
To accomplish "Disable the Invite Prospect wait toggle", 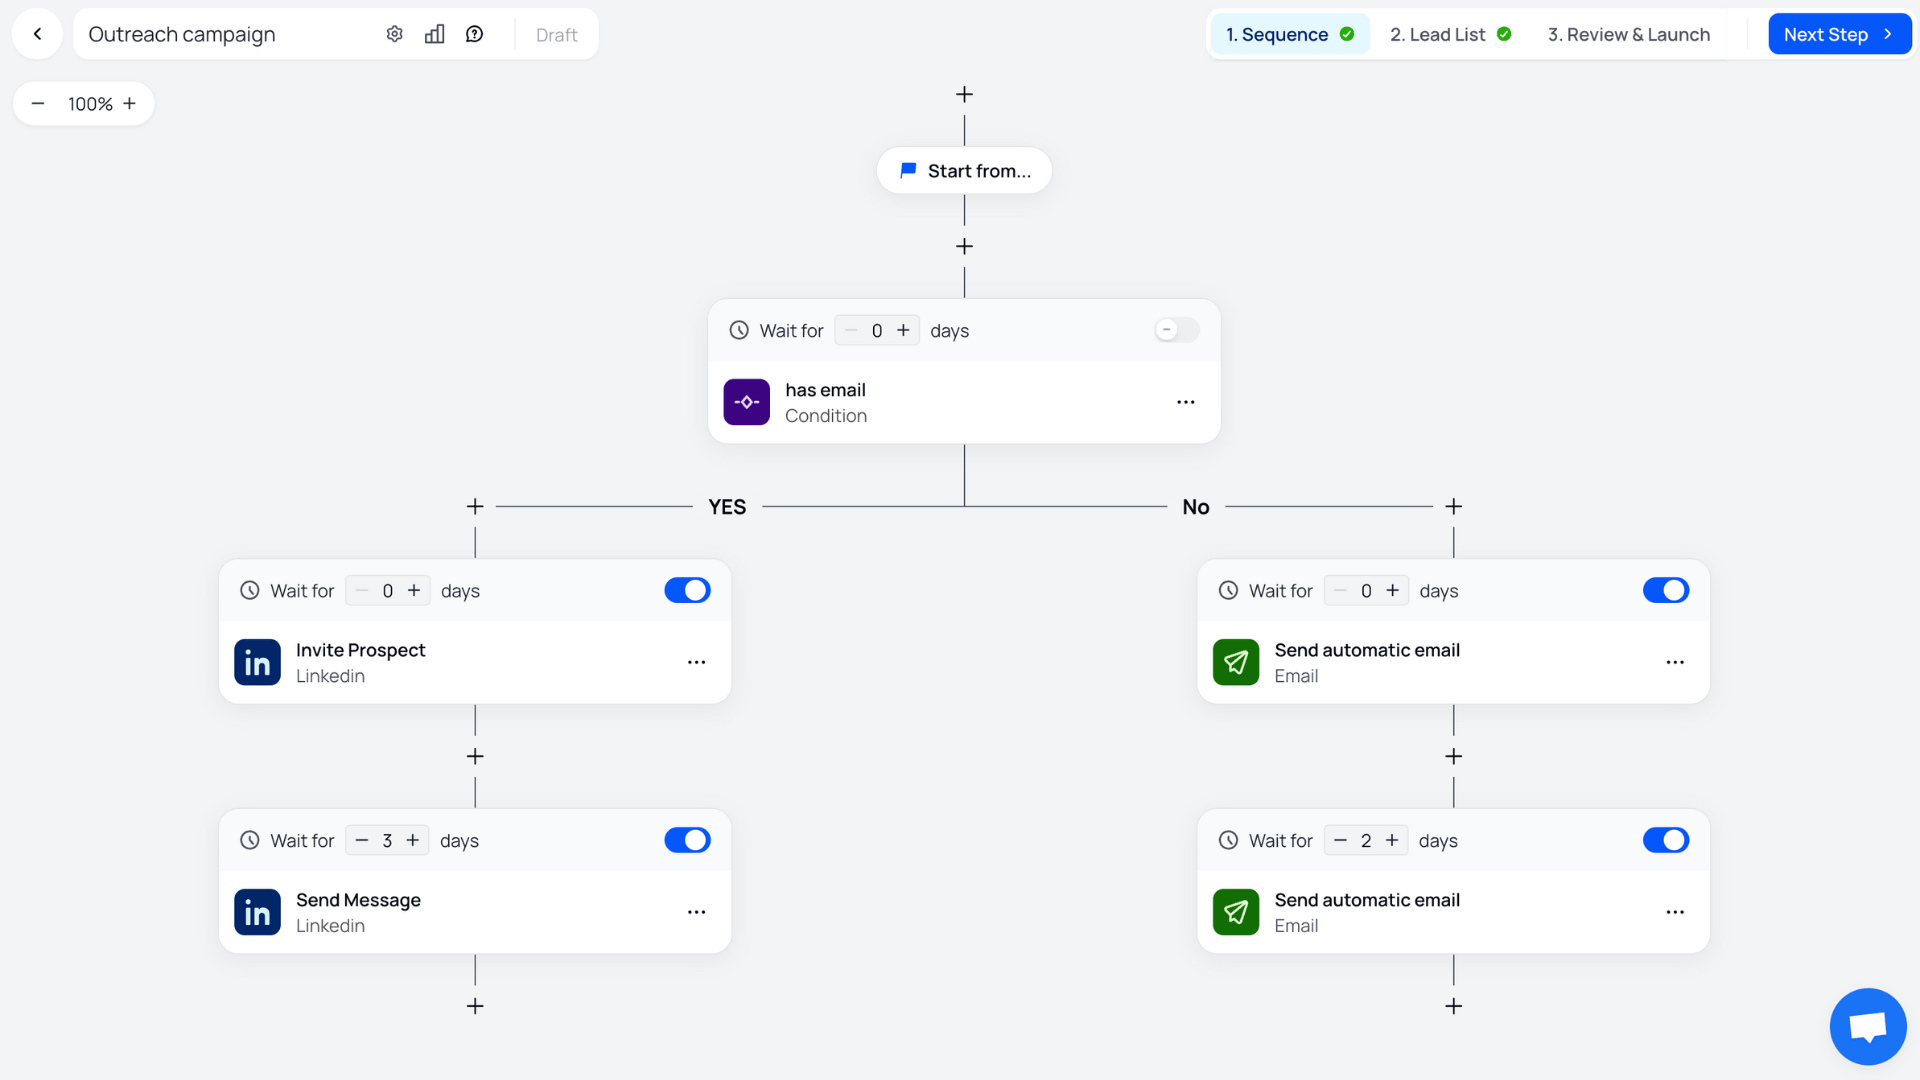I will (687, 590).
